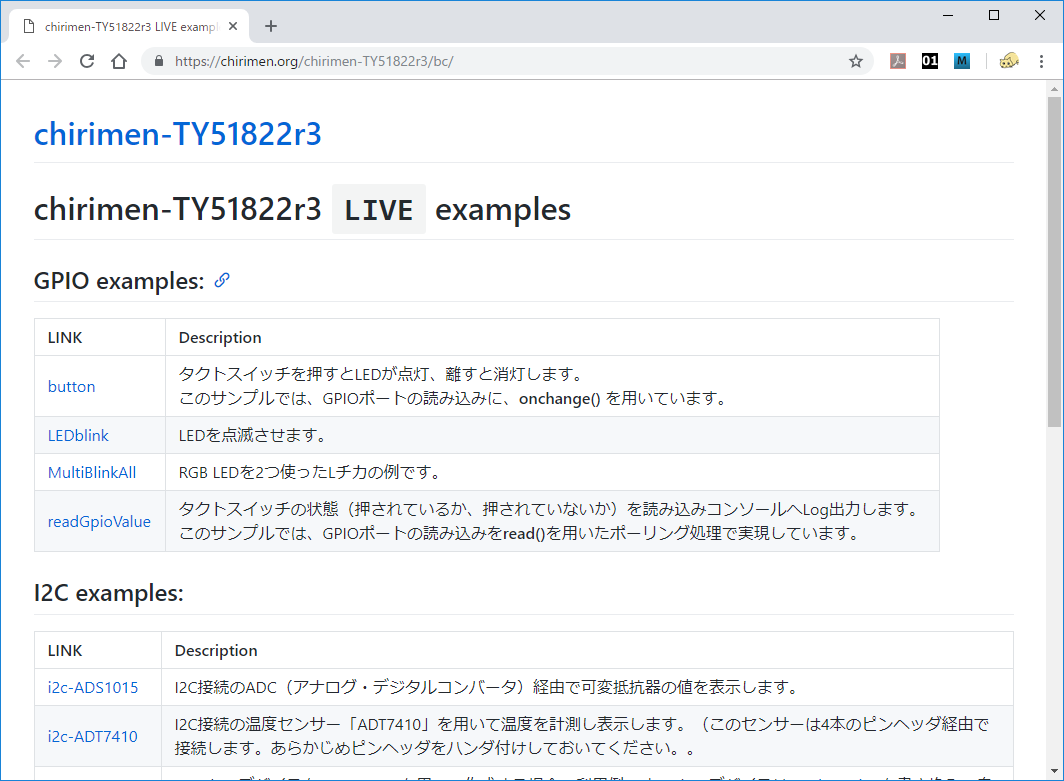Screen dimensions: 1064x781
Task: Open the Adobe Acrobat extension
Action: 897,61
